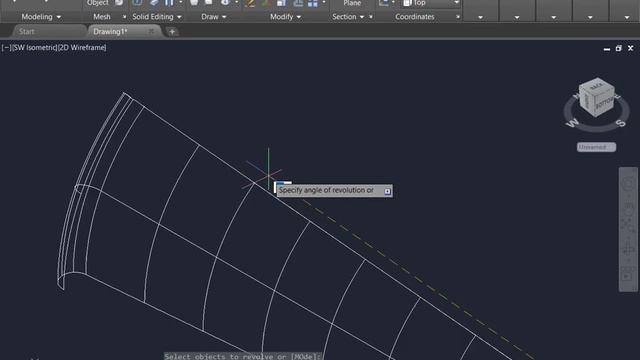
Task: Open the Mesh panel dialog launcher arrow
Action: point(124,17)
